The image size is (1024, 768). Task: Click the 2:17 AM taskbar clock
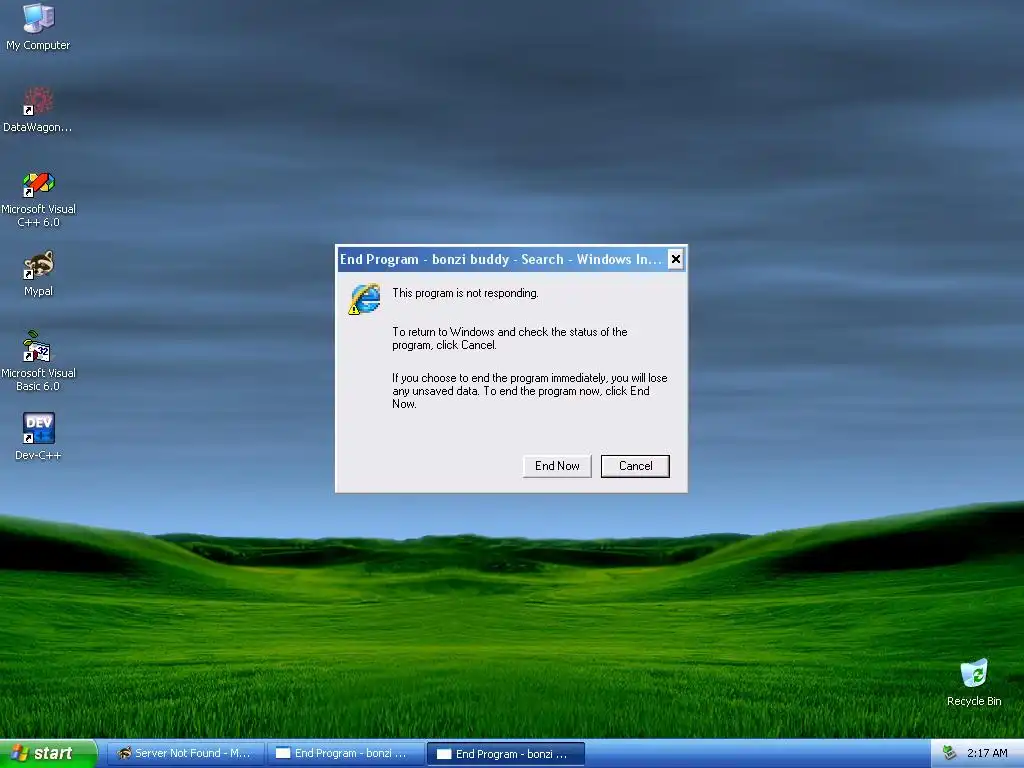pyautogui.click(x=987, y=753)
